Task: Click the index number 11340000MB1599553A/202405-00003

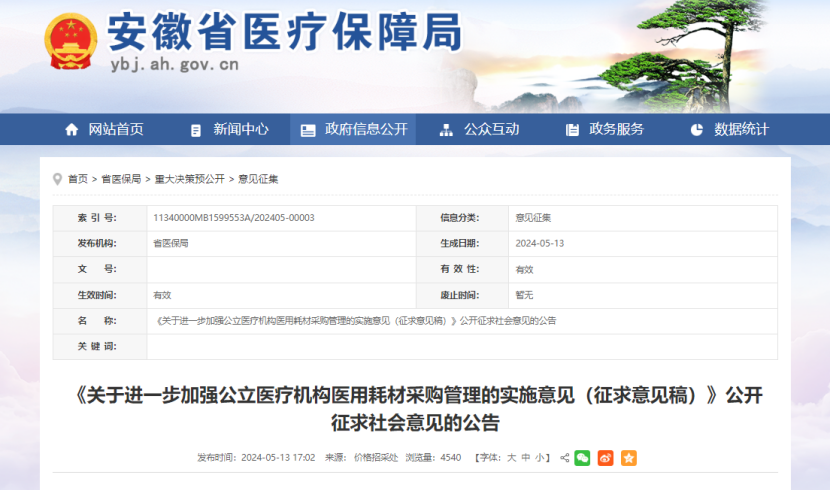Action: coord(233,217)
